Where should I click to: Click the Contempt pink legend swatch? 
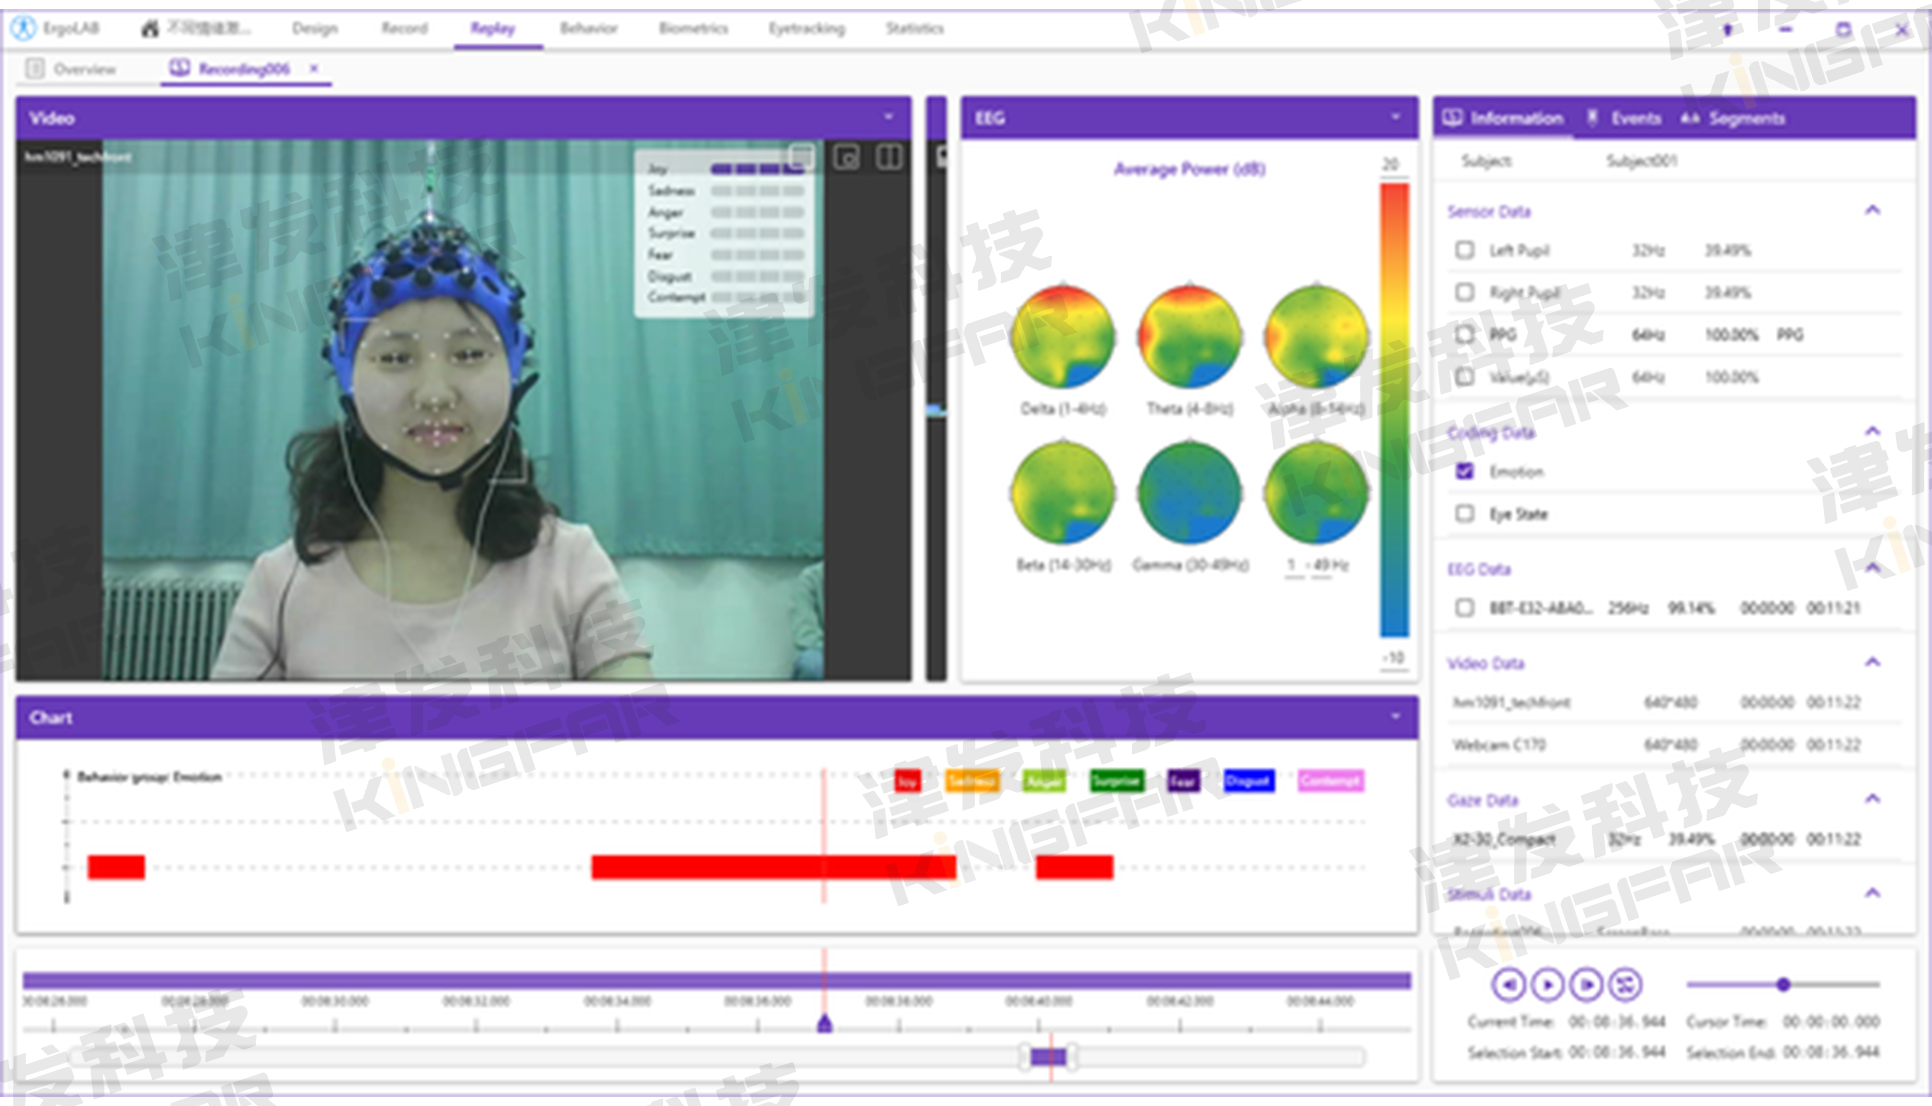pyautogui.click(x=1331, y=781)
